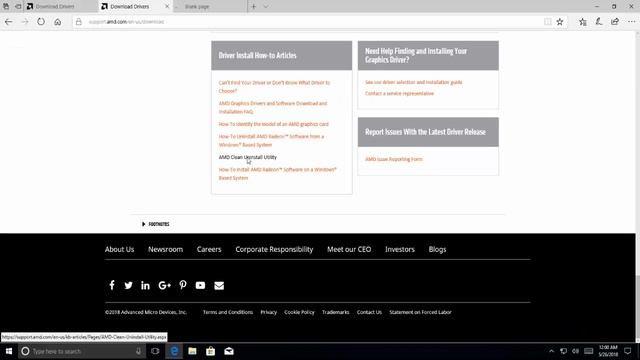This screenshot has width=640, height=360.
Task: Open AMD Clean Uninstall Utility link
Action: click(x=247, y=157)
